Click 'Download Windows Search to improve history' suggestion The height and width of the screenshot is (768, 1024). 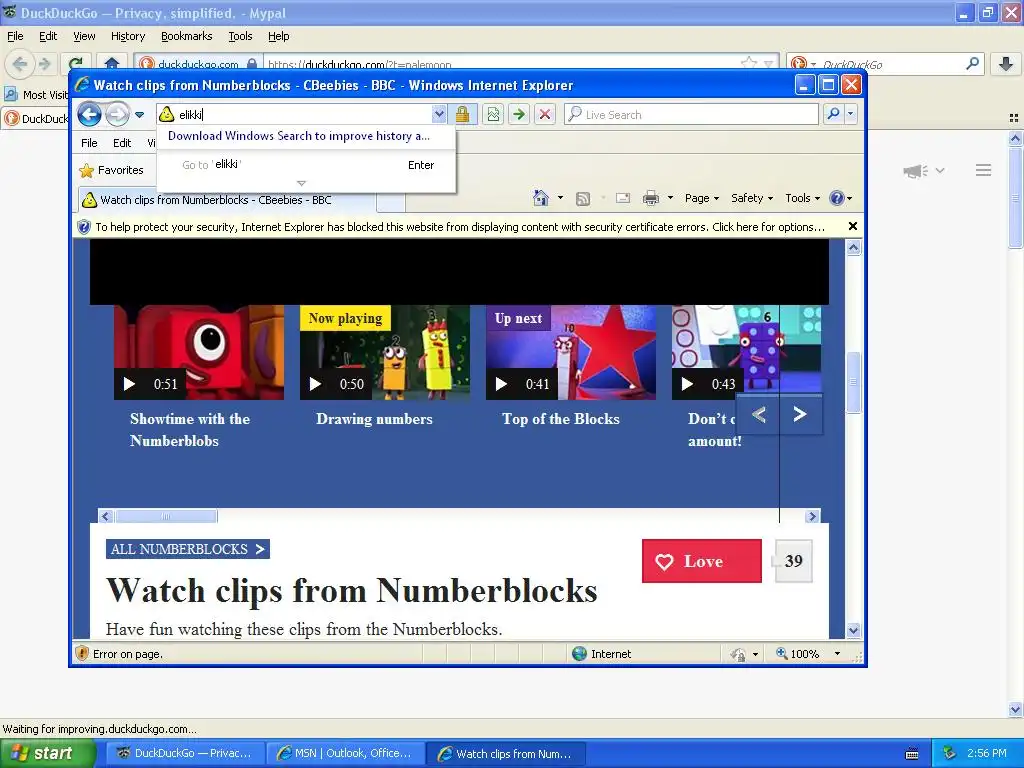(299, 136)
